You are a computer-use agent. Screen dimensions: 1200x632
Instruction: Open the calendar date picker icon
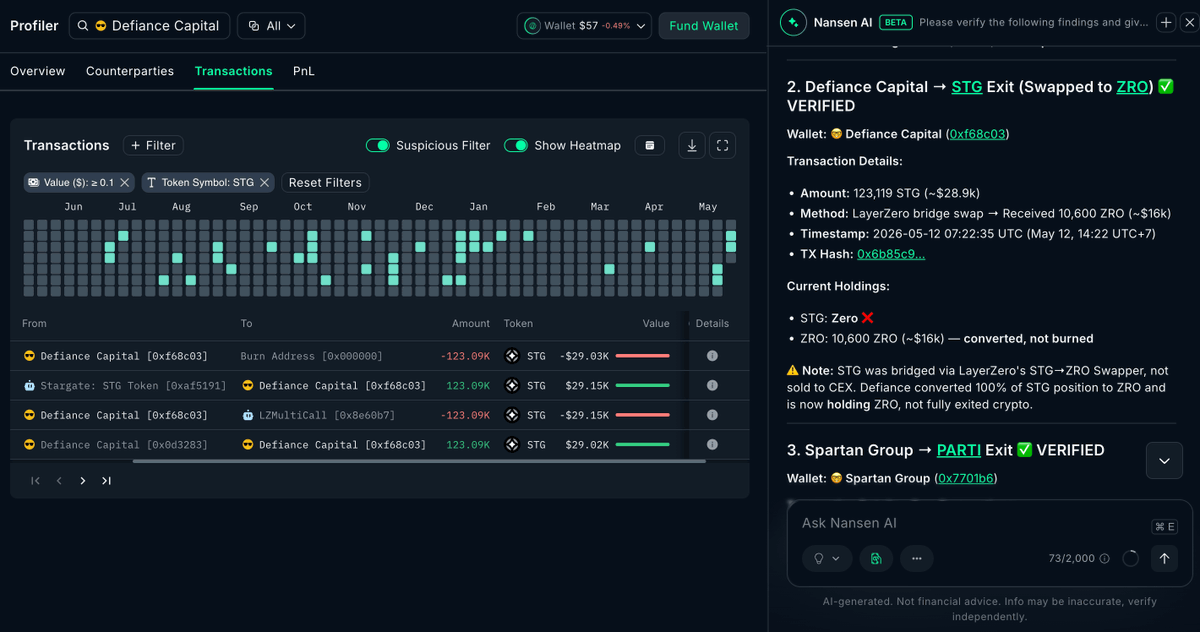pyautogui.click(x=650, y=145)
